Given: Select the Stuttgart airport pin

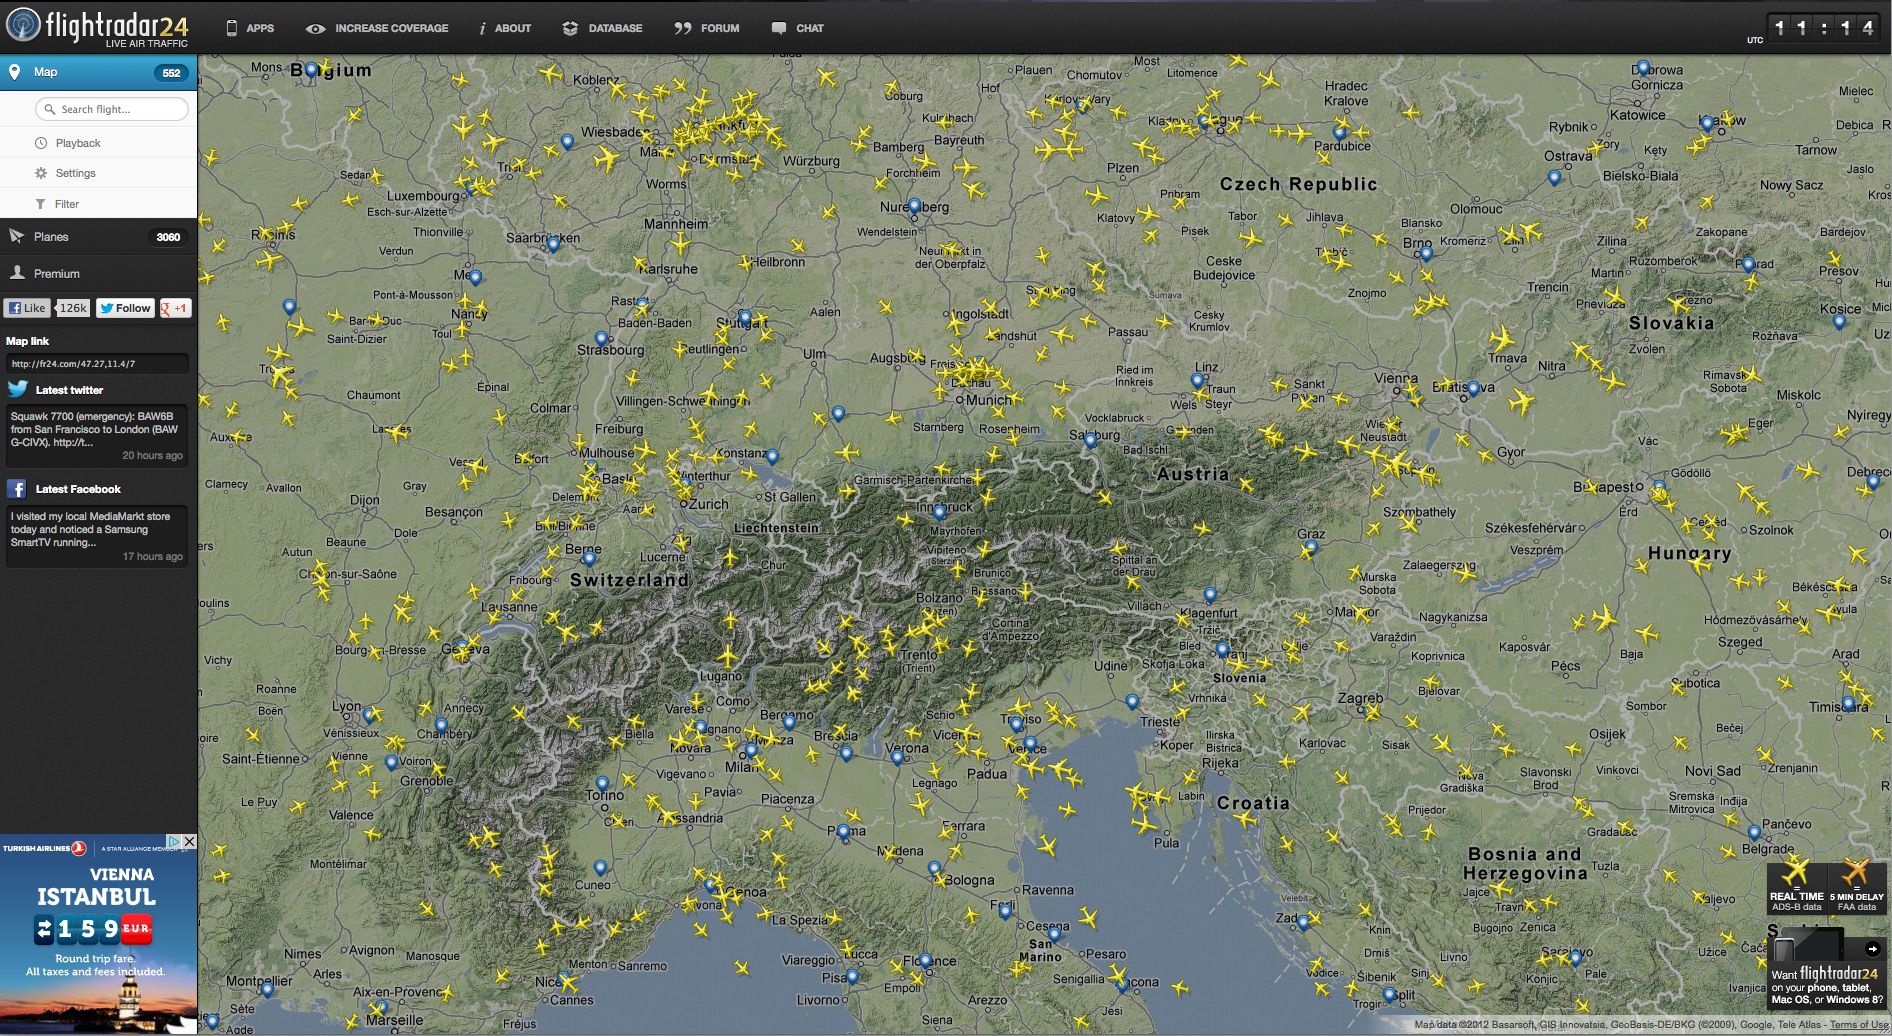Looking at the screenshot, I should [x=744, y=318].
